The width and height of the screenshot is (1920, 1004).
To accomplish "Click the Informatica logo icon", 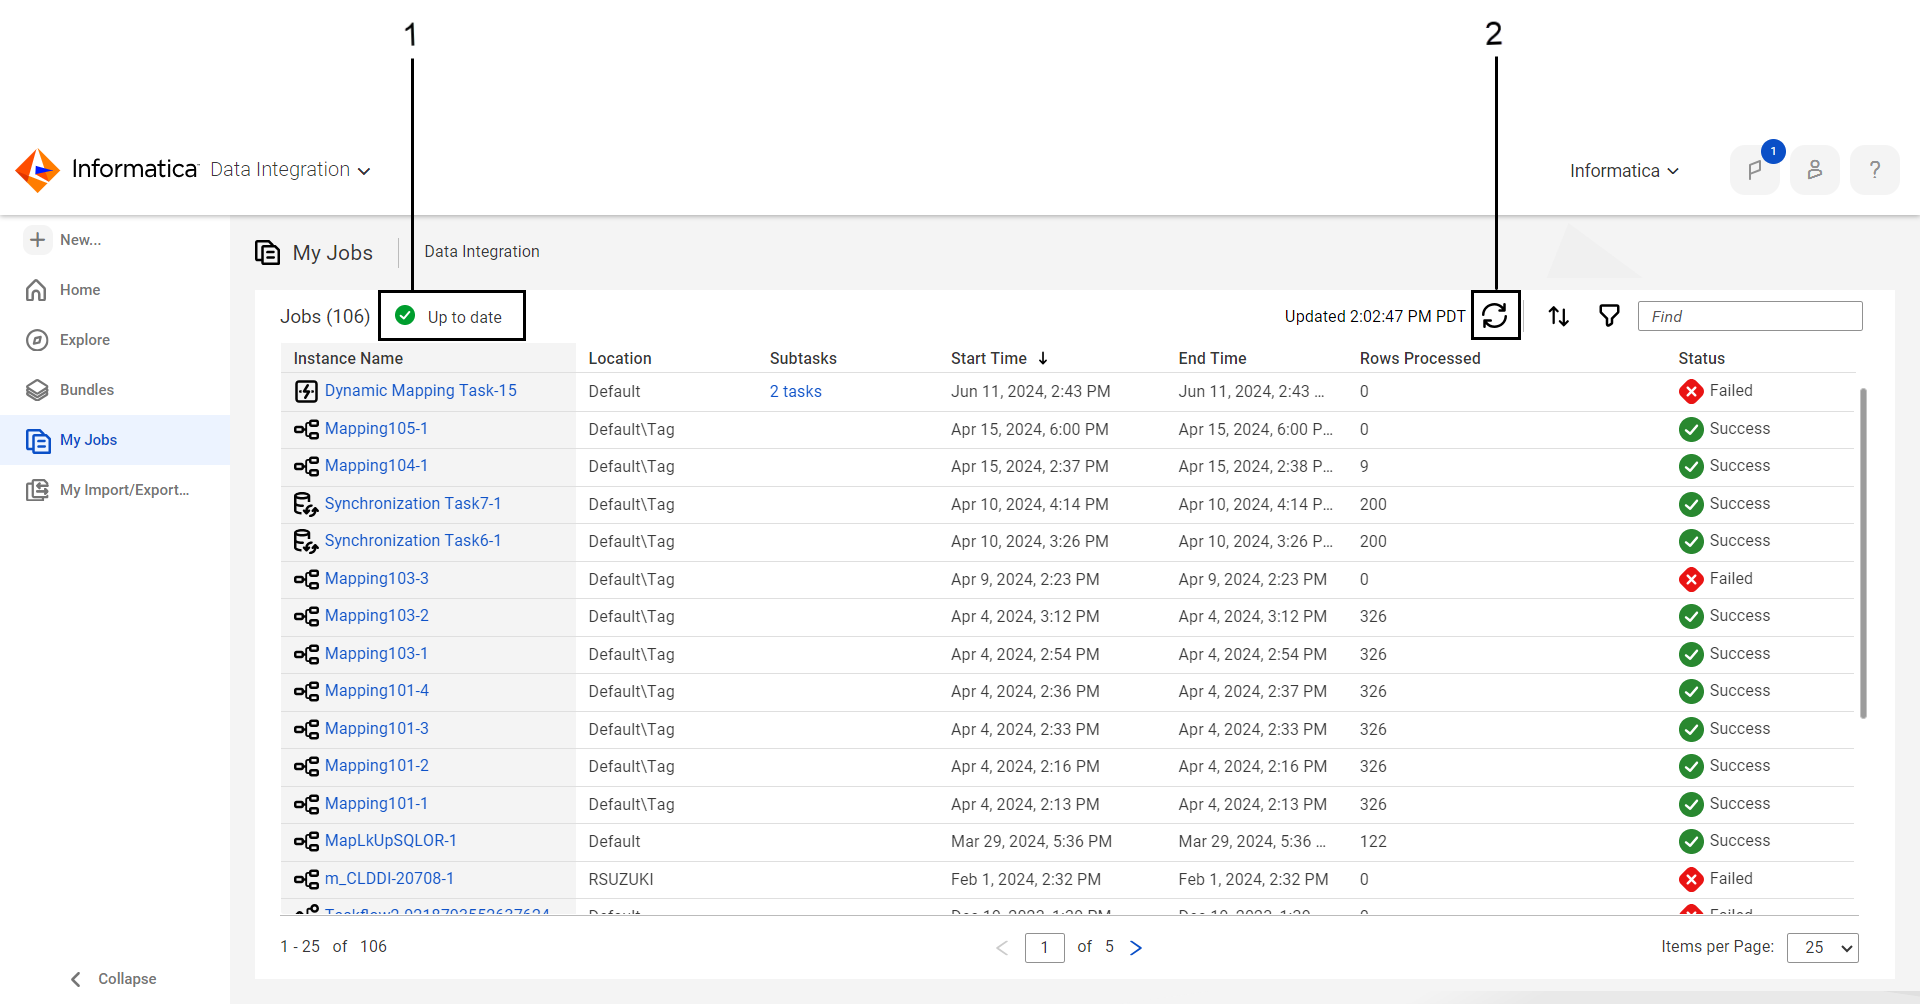I will coord(38,170).
